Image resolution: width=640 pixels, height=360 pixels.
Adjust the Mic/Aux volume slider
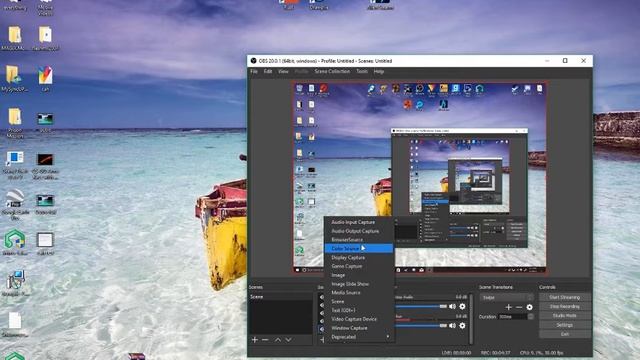click(421, 325)
